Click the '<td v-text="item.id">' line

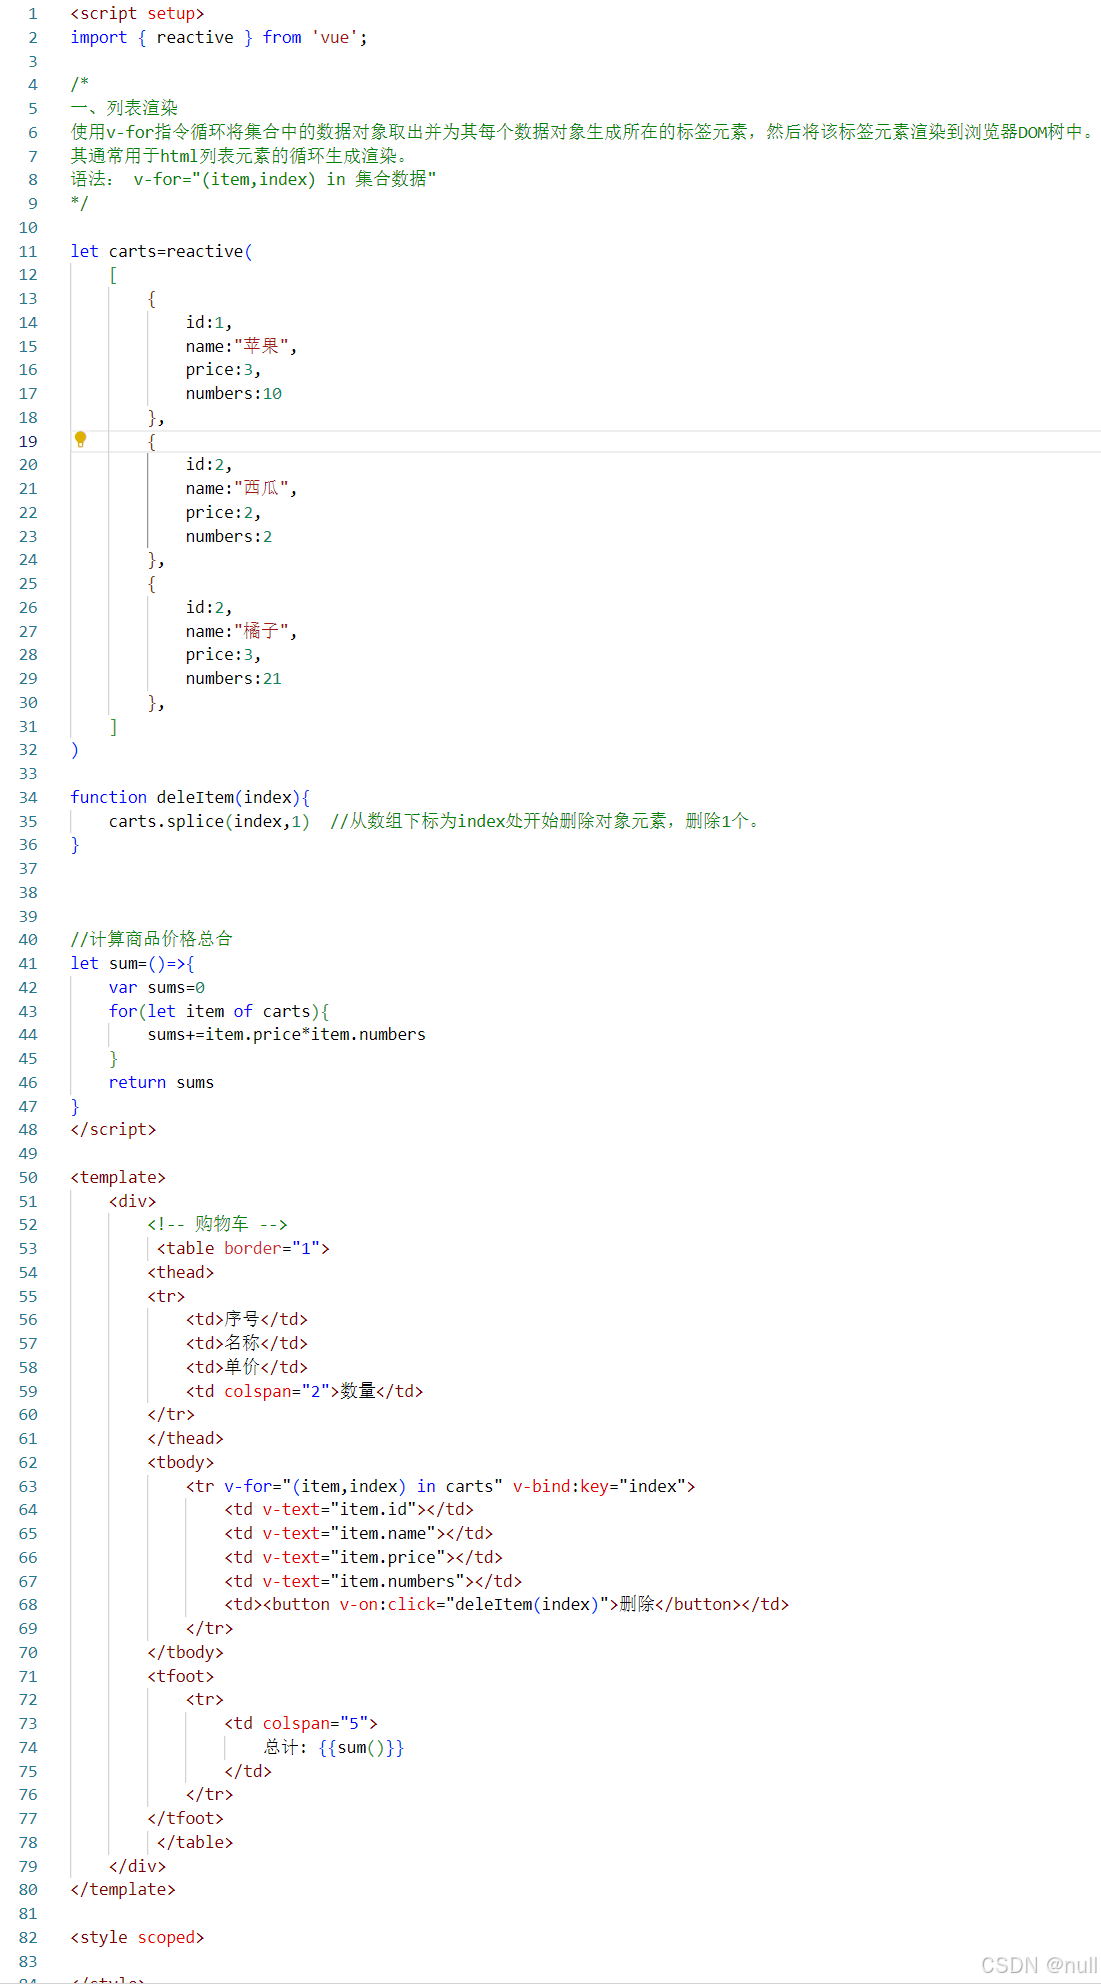click(349, 1509)
